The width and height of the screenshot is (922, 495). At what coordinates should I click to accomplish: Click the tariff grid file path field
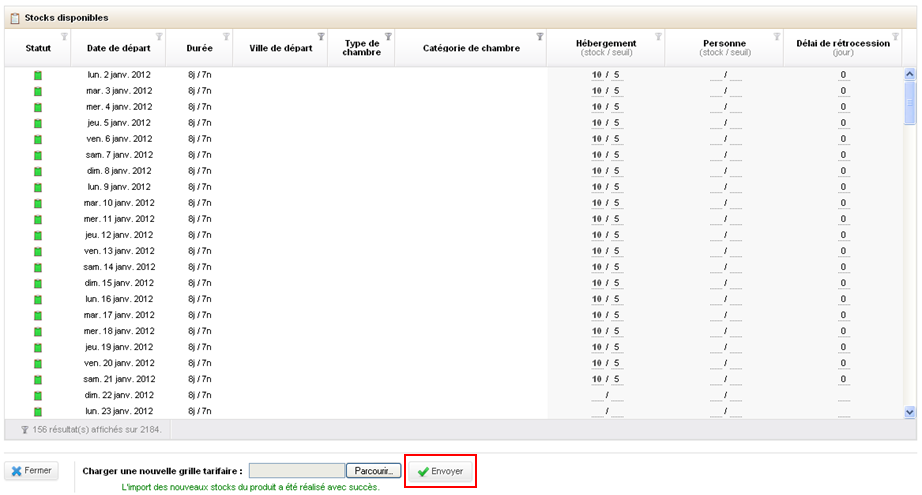296,470
